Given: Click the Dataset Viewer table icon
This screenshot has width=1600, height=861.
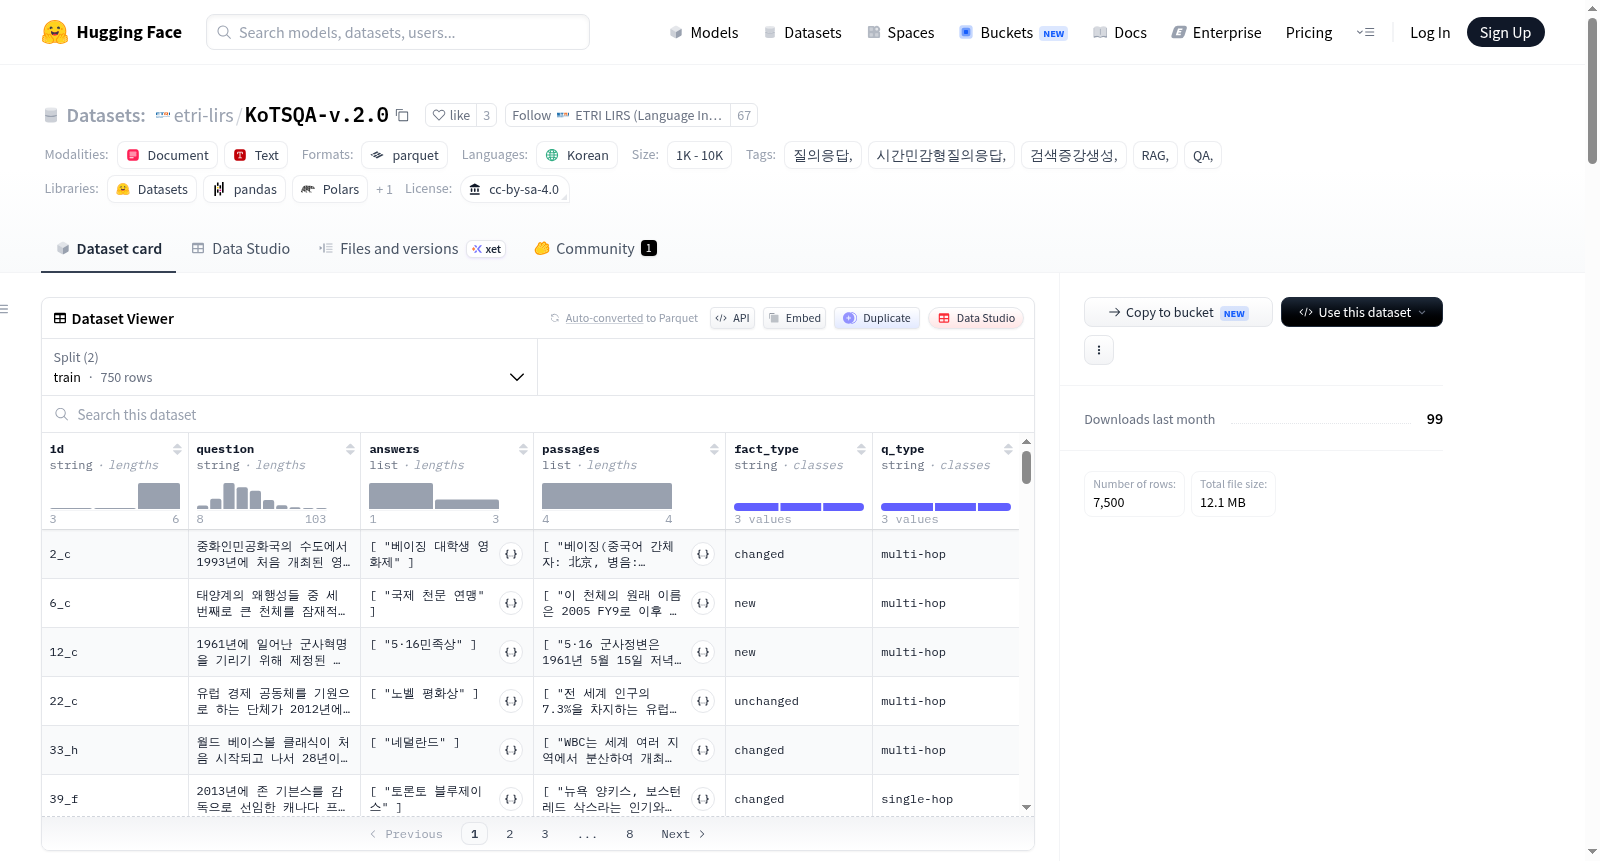Looking at the screenshot, I should point(60,318).
